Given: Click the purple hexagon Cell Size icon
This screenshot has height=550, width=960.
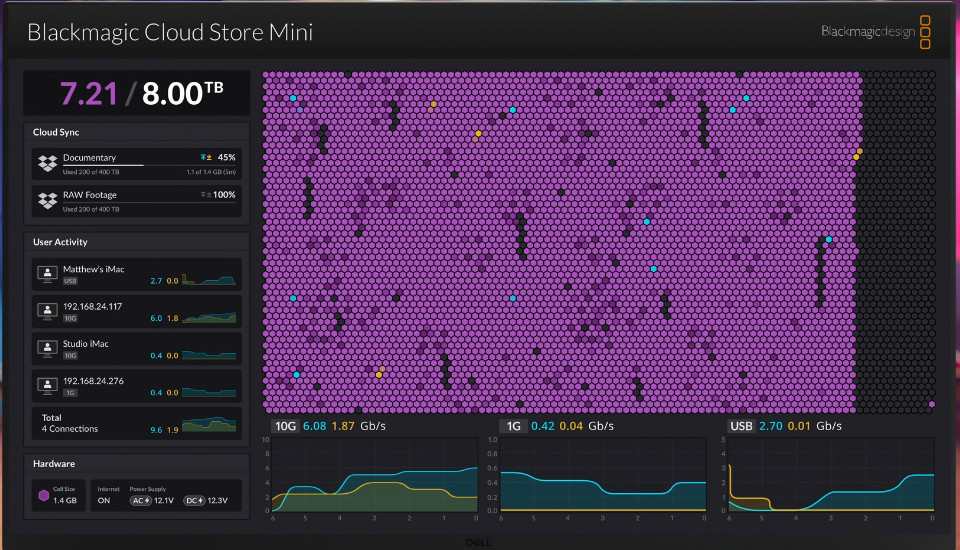Looking at the screenshot, I should [43, 495].
